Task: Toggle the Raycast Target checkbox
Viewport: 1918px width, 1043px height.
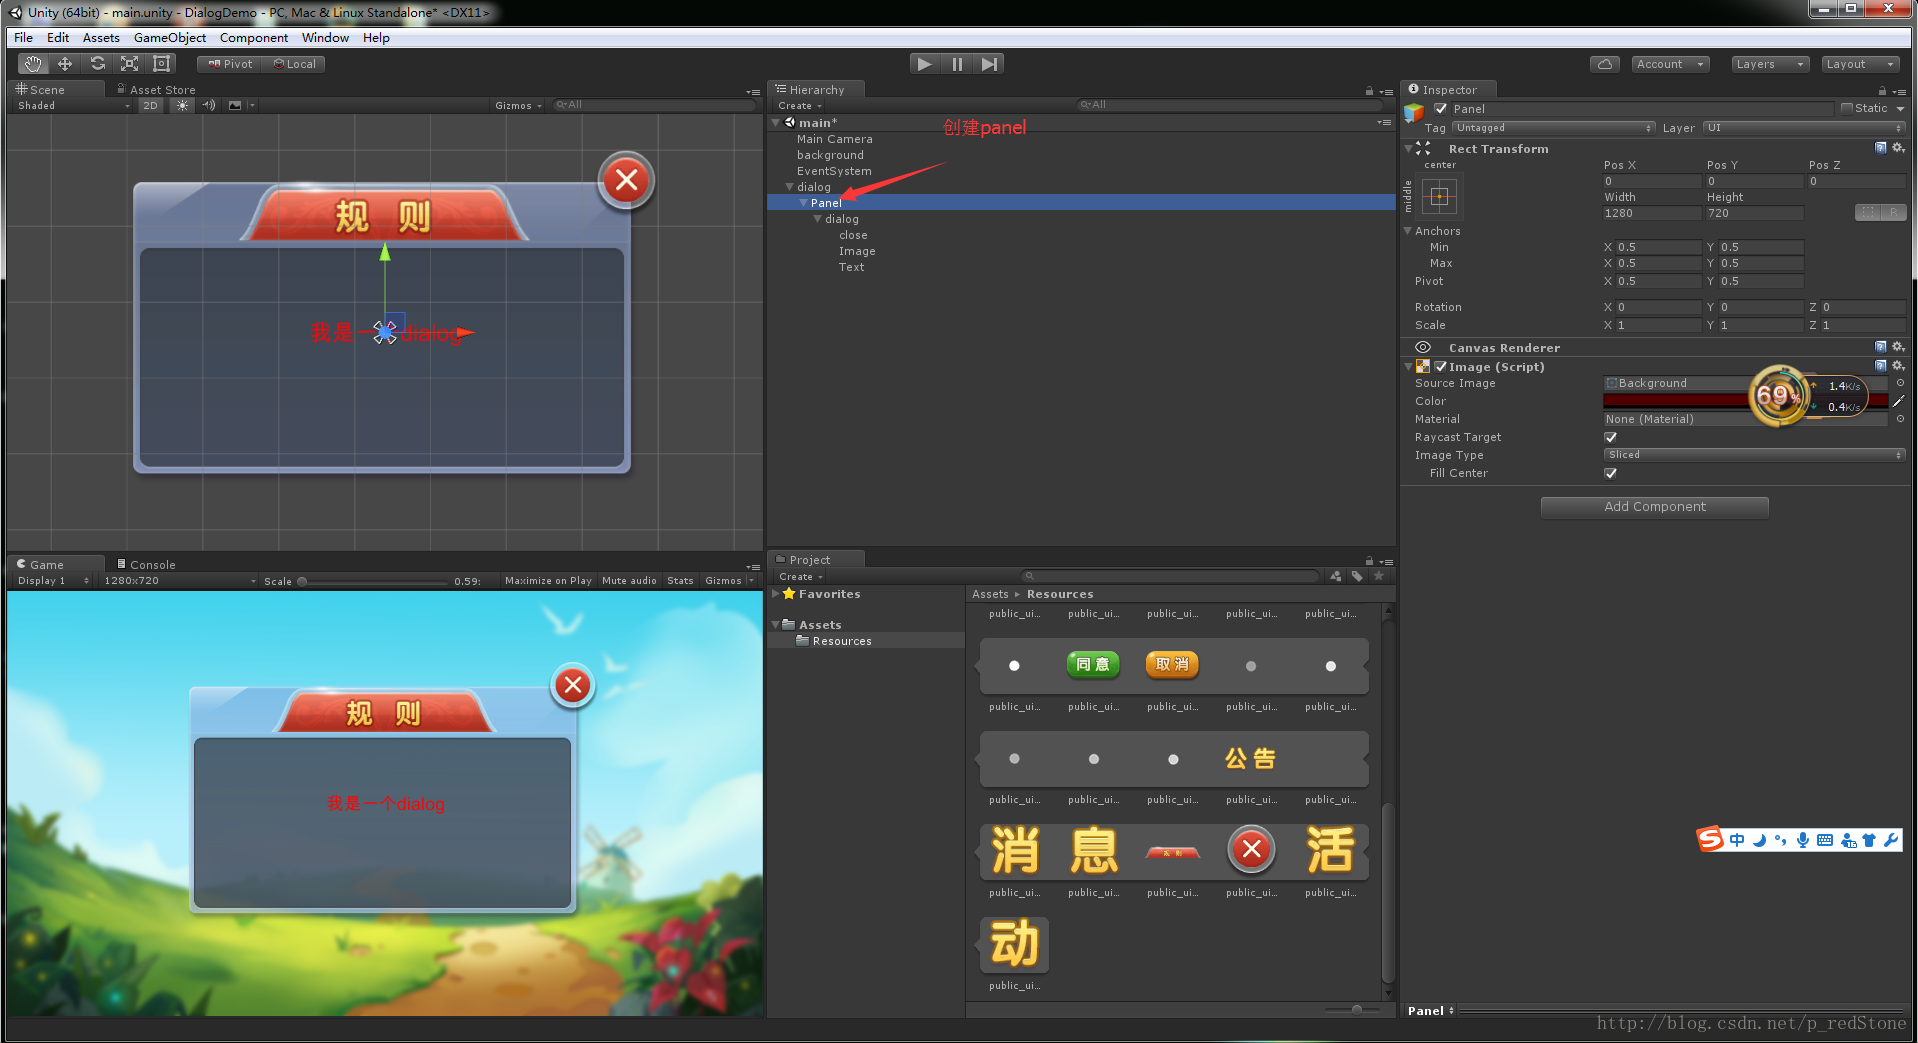Action: (1610, 437)
